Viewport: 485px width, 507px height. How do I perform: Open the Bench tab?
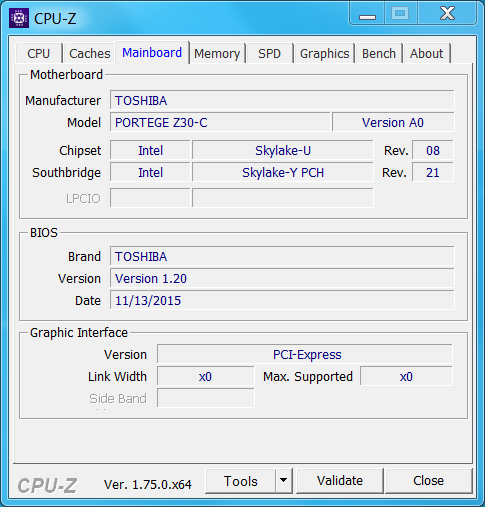[x=379, y=53]
